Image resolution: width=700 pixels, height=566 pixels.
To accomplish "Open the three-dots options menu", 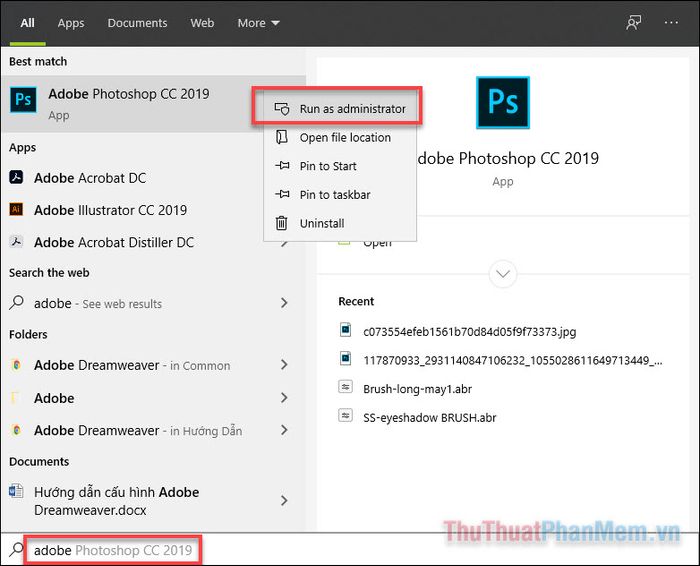I will (671, 22).
